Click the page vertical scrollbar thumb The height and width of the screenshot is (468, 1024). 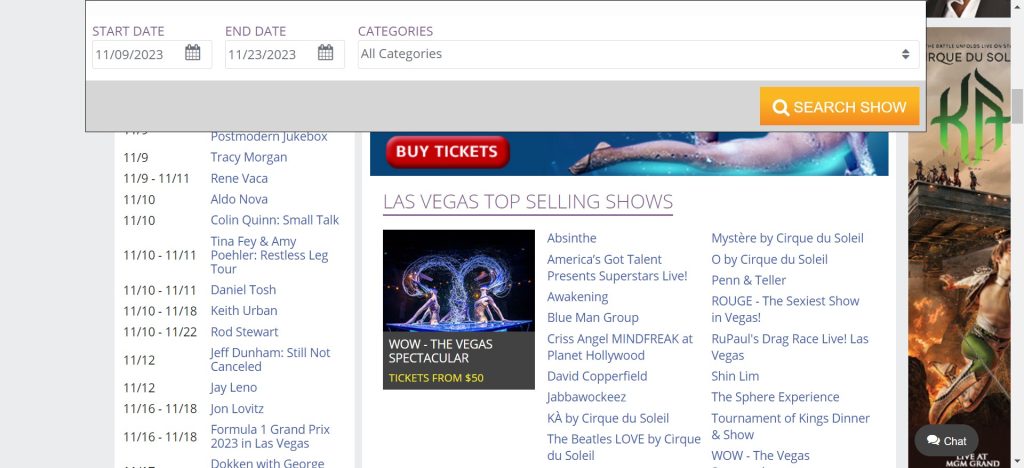(x=1017, y=106)
